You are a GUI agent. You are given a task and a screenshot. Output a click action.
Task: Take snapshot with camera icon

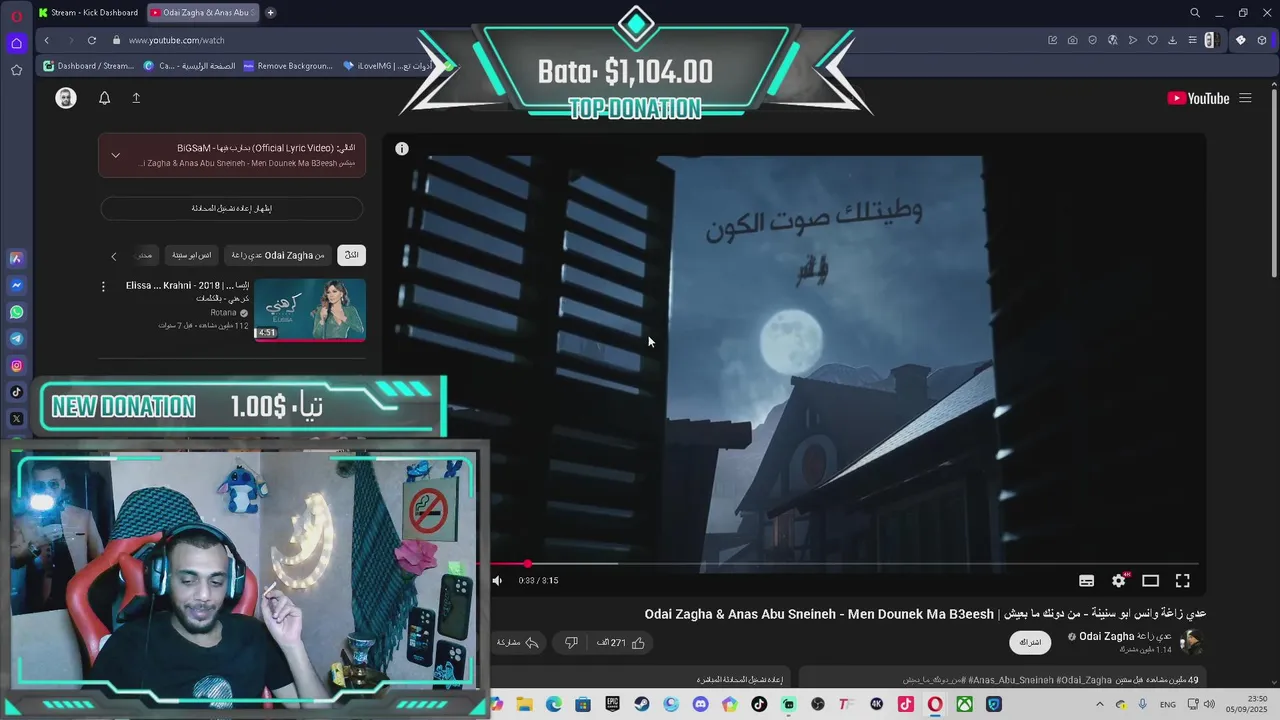[1072, 40]
